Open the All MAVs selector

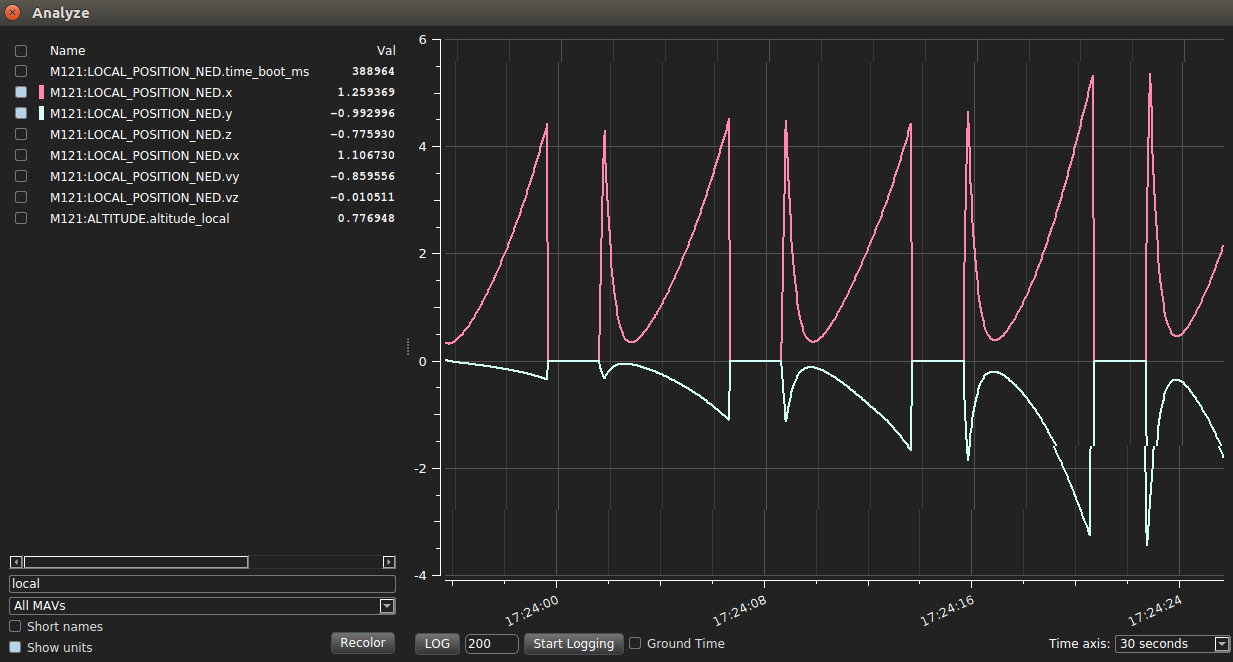(x=200, y=605)
